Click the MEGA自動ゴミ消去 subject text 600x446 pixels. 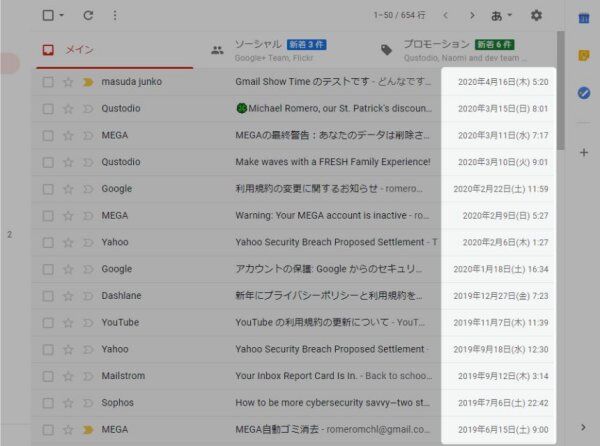pos(277,429)
